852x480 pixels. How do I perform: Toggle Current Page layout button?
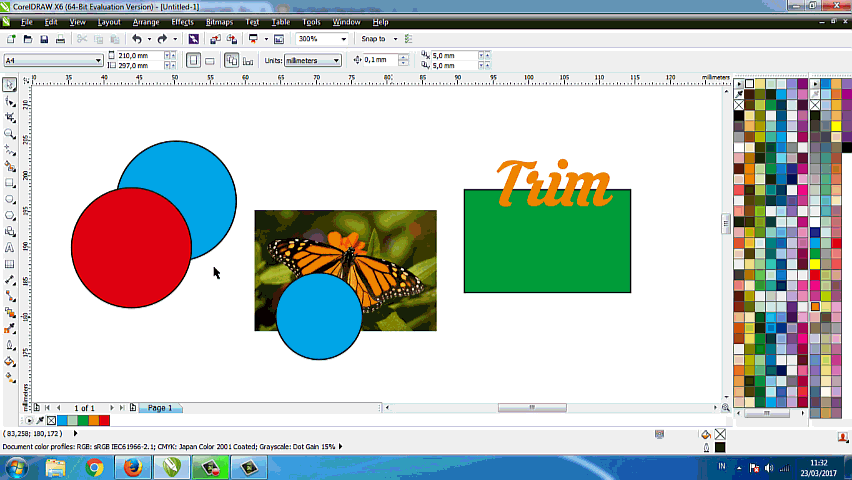pos(248,60)
